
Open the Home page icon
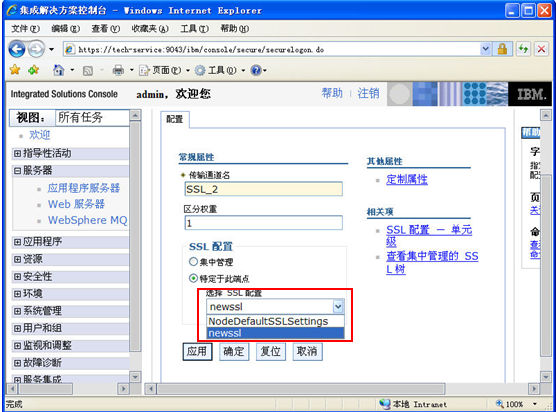coord(59,70)
